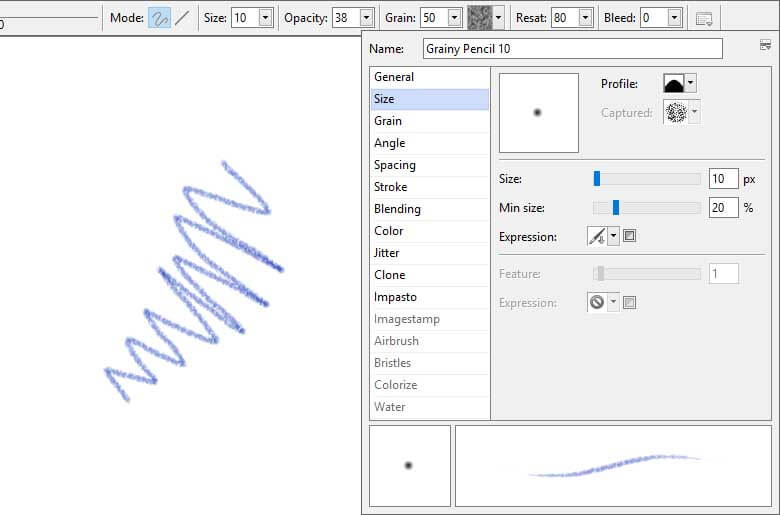Switch to the Spacing settings category

(394, 165)
